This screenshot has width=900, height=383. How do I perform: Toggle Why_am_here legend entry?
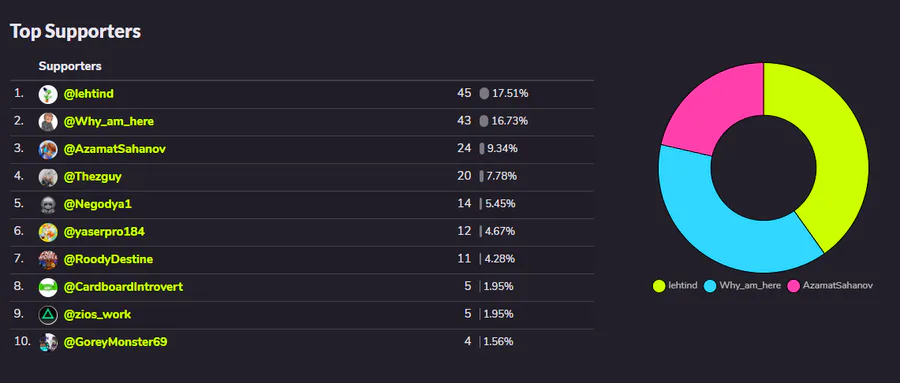coord(742,285)
